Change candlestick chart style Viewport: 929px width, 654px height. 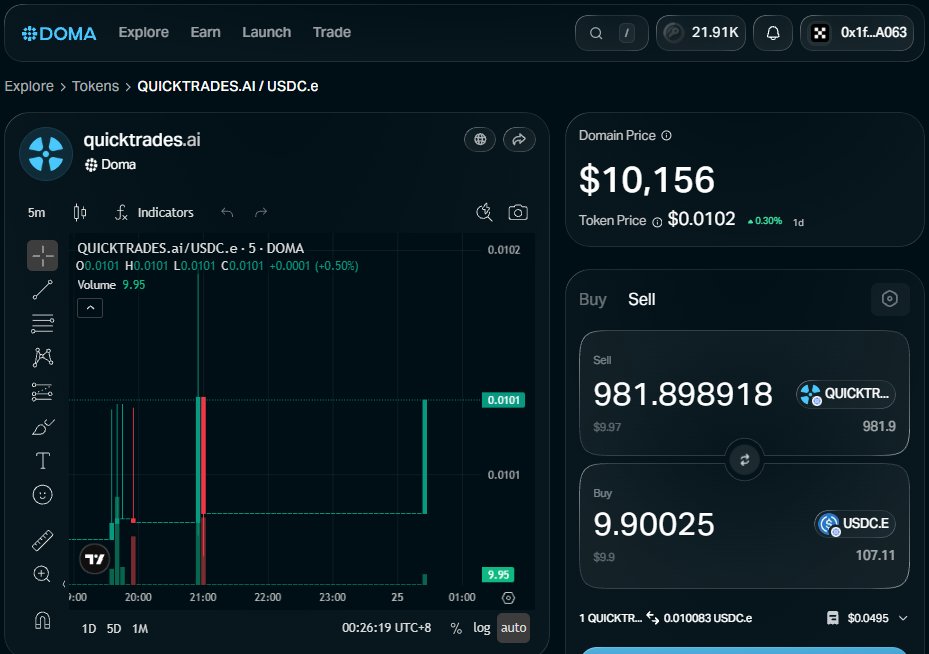pyautogui.click(x=80, y=212)
